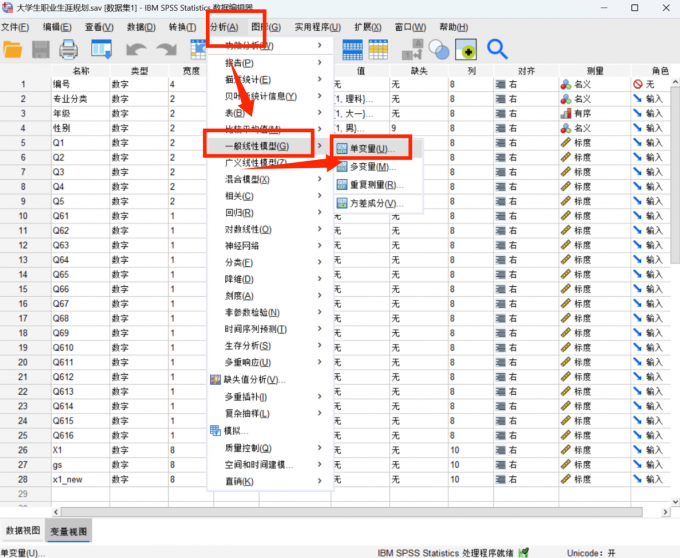This screenshot has height=558, width=680.
Task: Click the Find magnifier toolbar icon
Action: (497, 49)
